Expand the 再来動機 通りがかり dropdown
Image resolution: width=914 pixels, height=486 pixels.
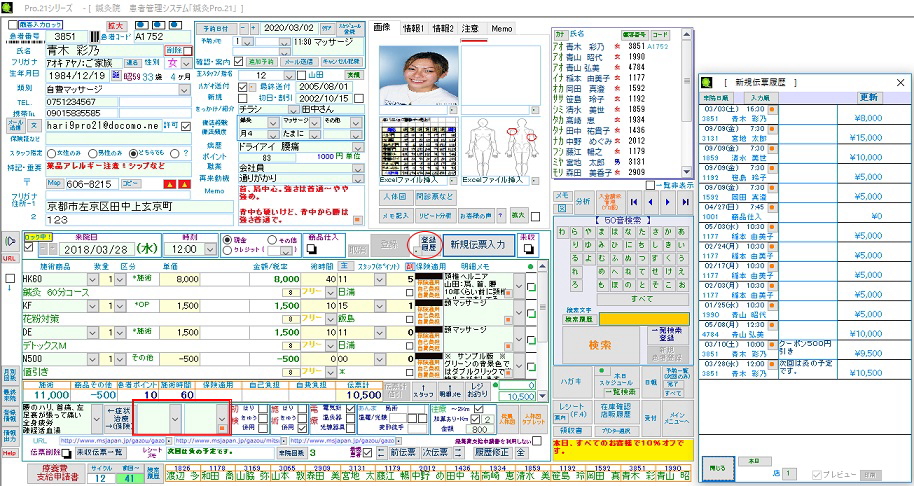click(x=360, y=178)
